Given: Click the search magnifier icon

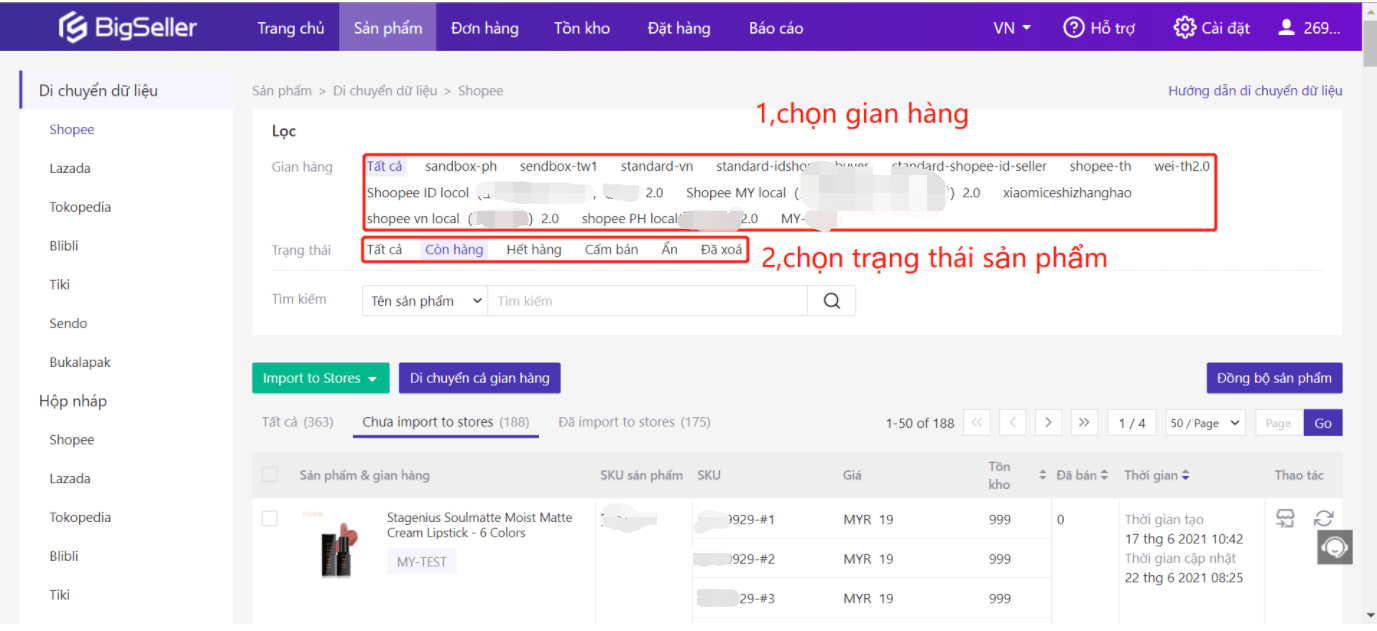Looking at the screenshot, I should click(831, 301).
